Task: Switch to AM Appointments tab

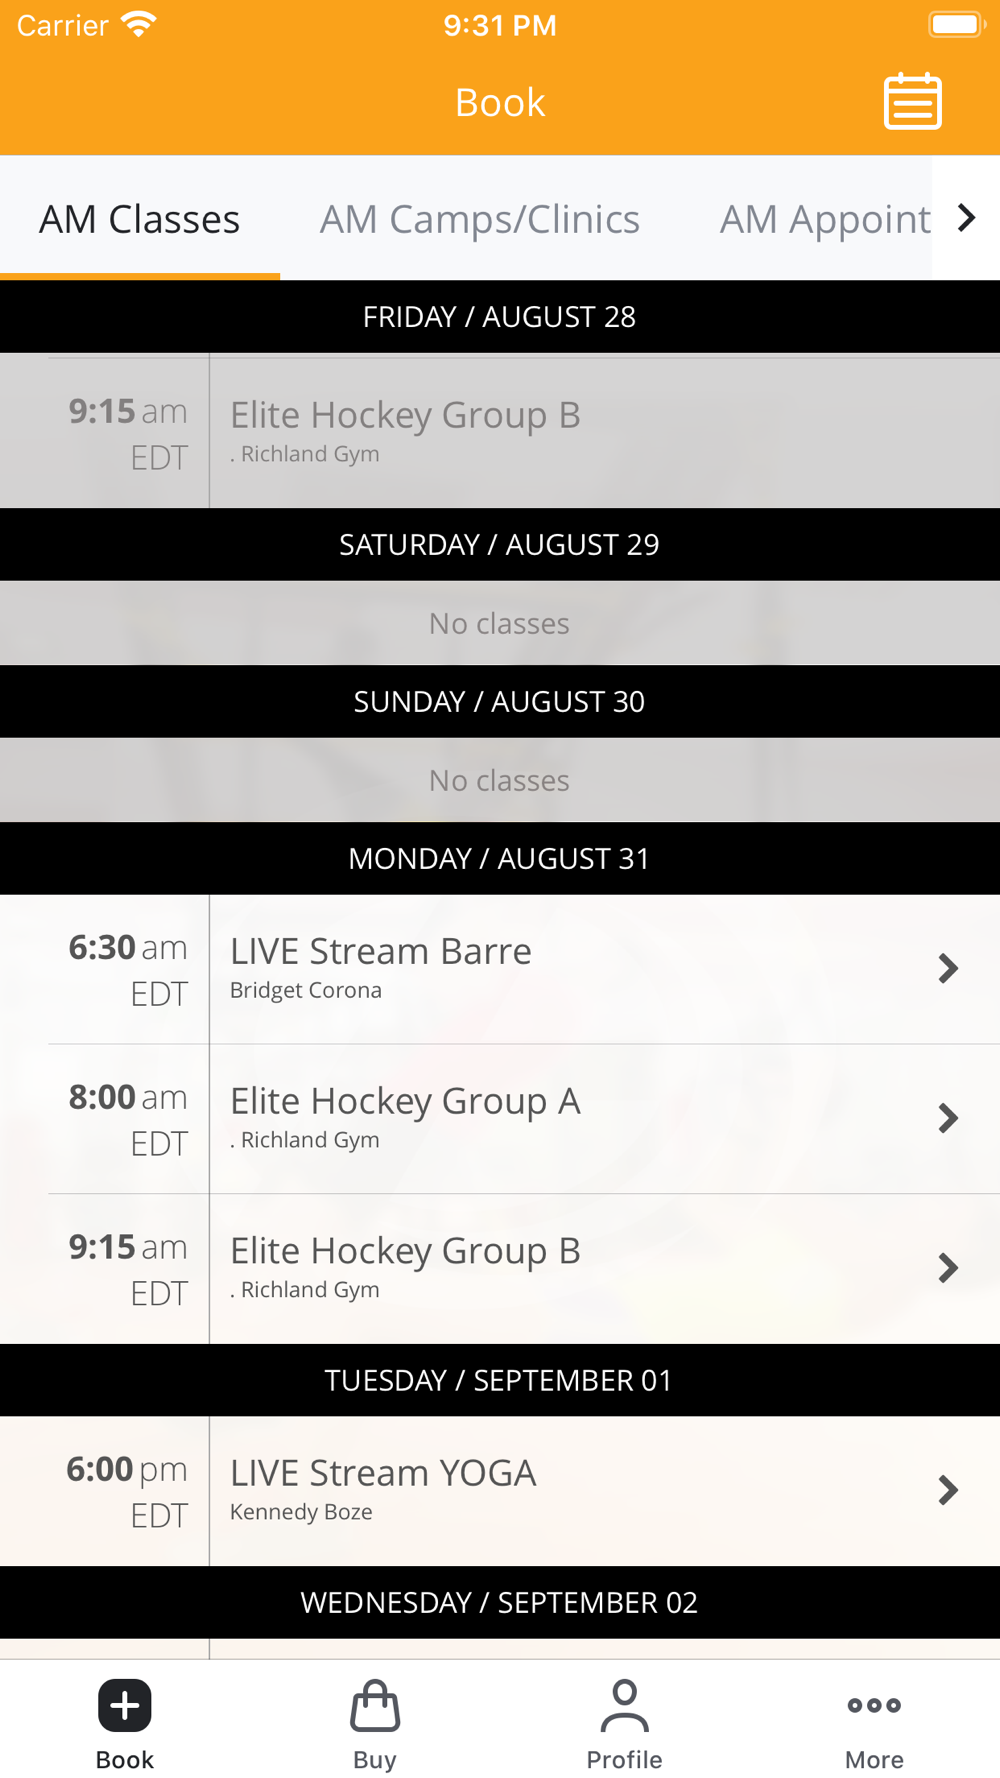Action: [826, 219]
